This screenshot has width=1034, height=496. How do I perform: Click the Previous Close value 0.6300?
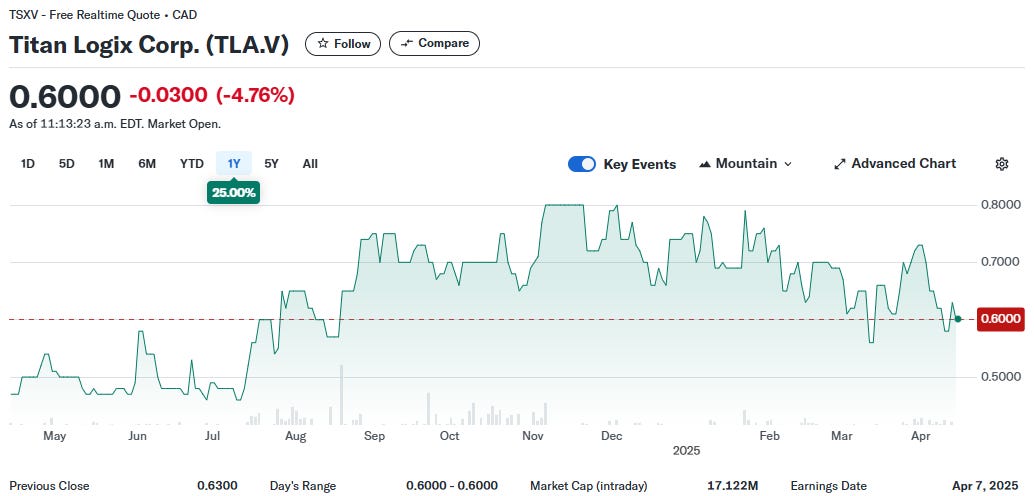click(217, 486)
